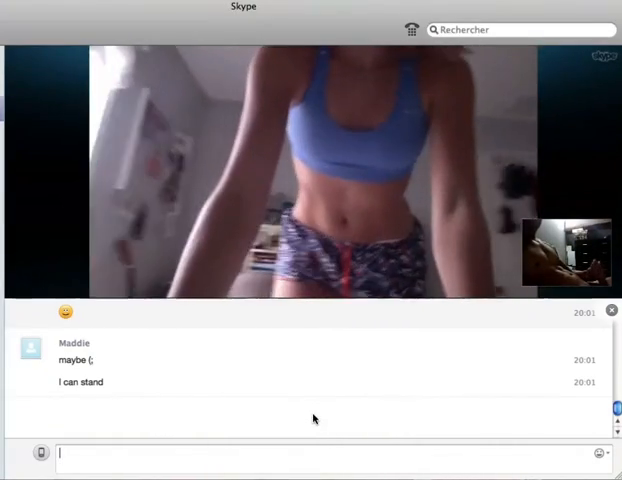Click the Rechercher search field
The image size is (622, 480).
click(x=522, y=30)
